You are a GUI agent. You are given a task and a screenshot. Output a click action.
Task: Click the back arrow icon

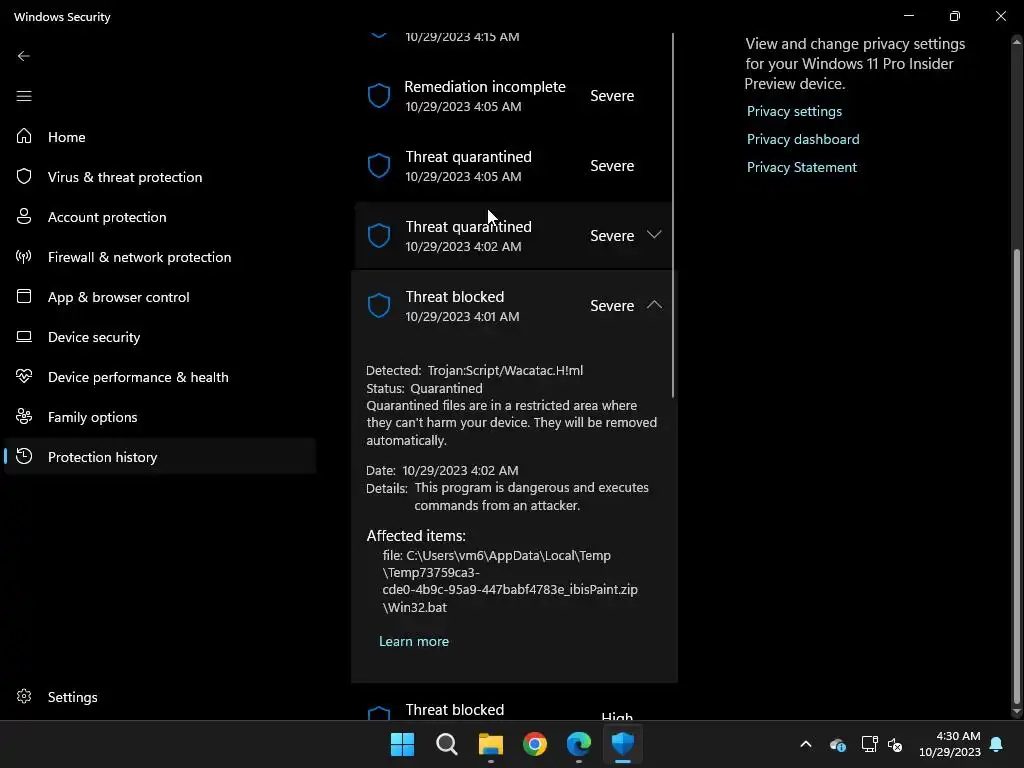pos(24,56)
